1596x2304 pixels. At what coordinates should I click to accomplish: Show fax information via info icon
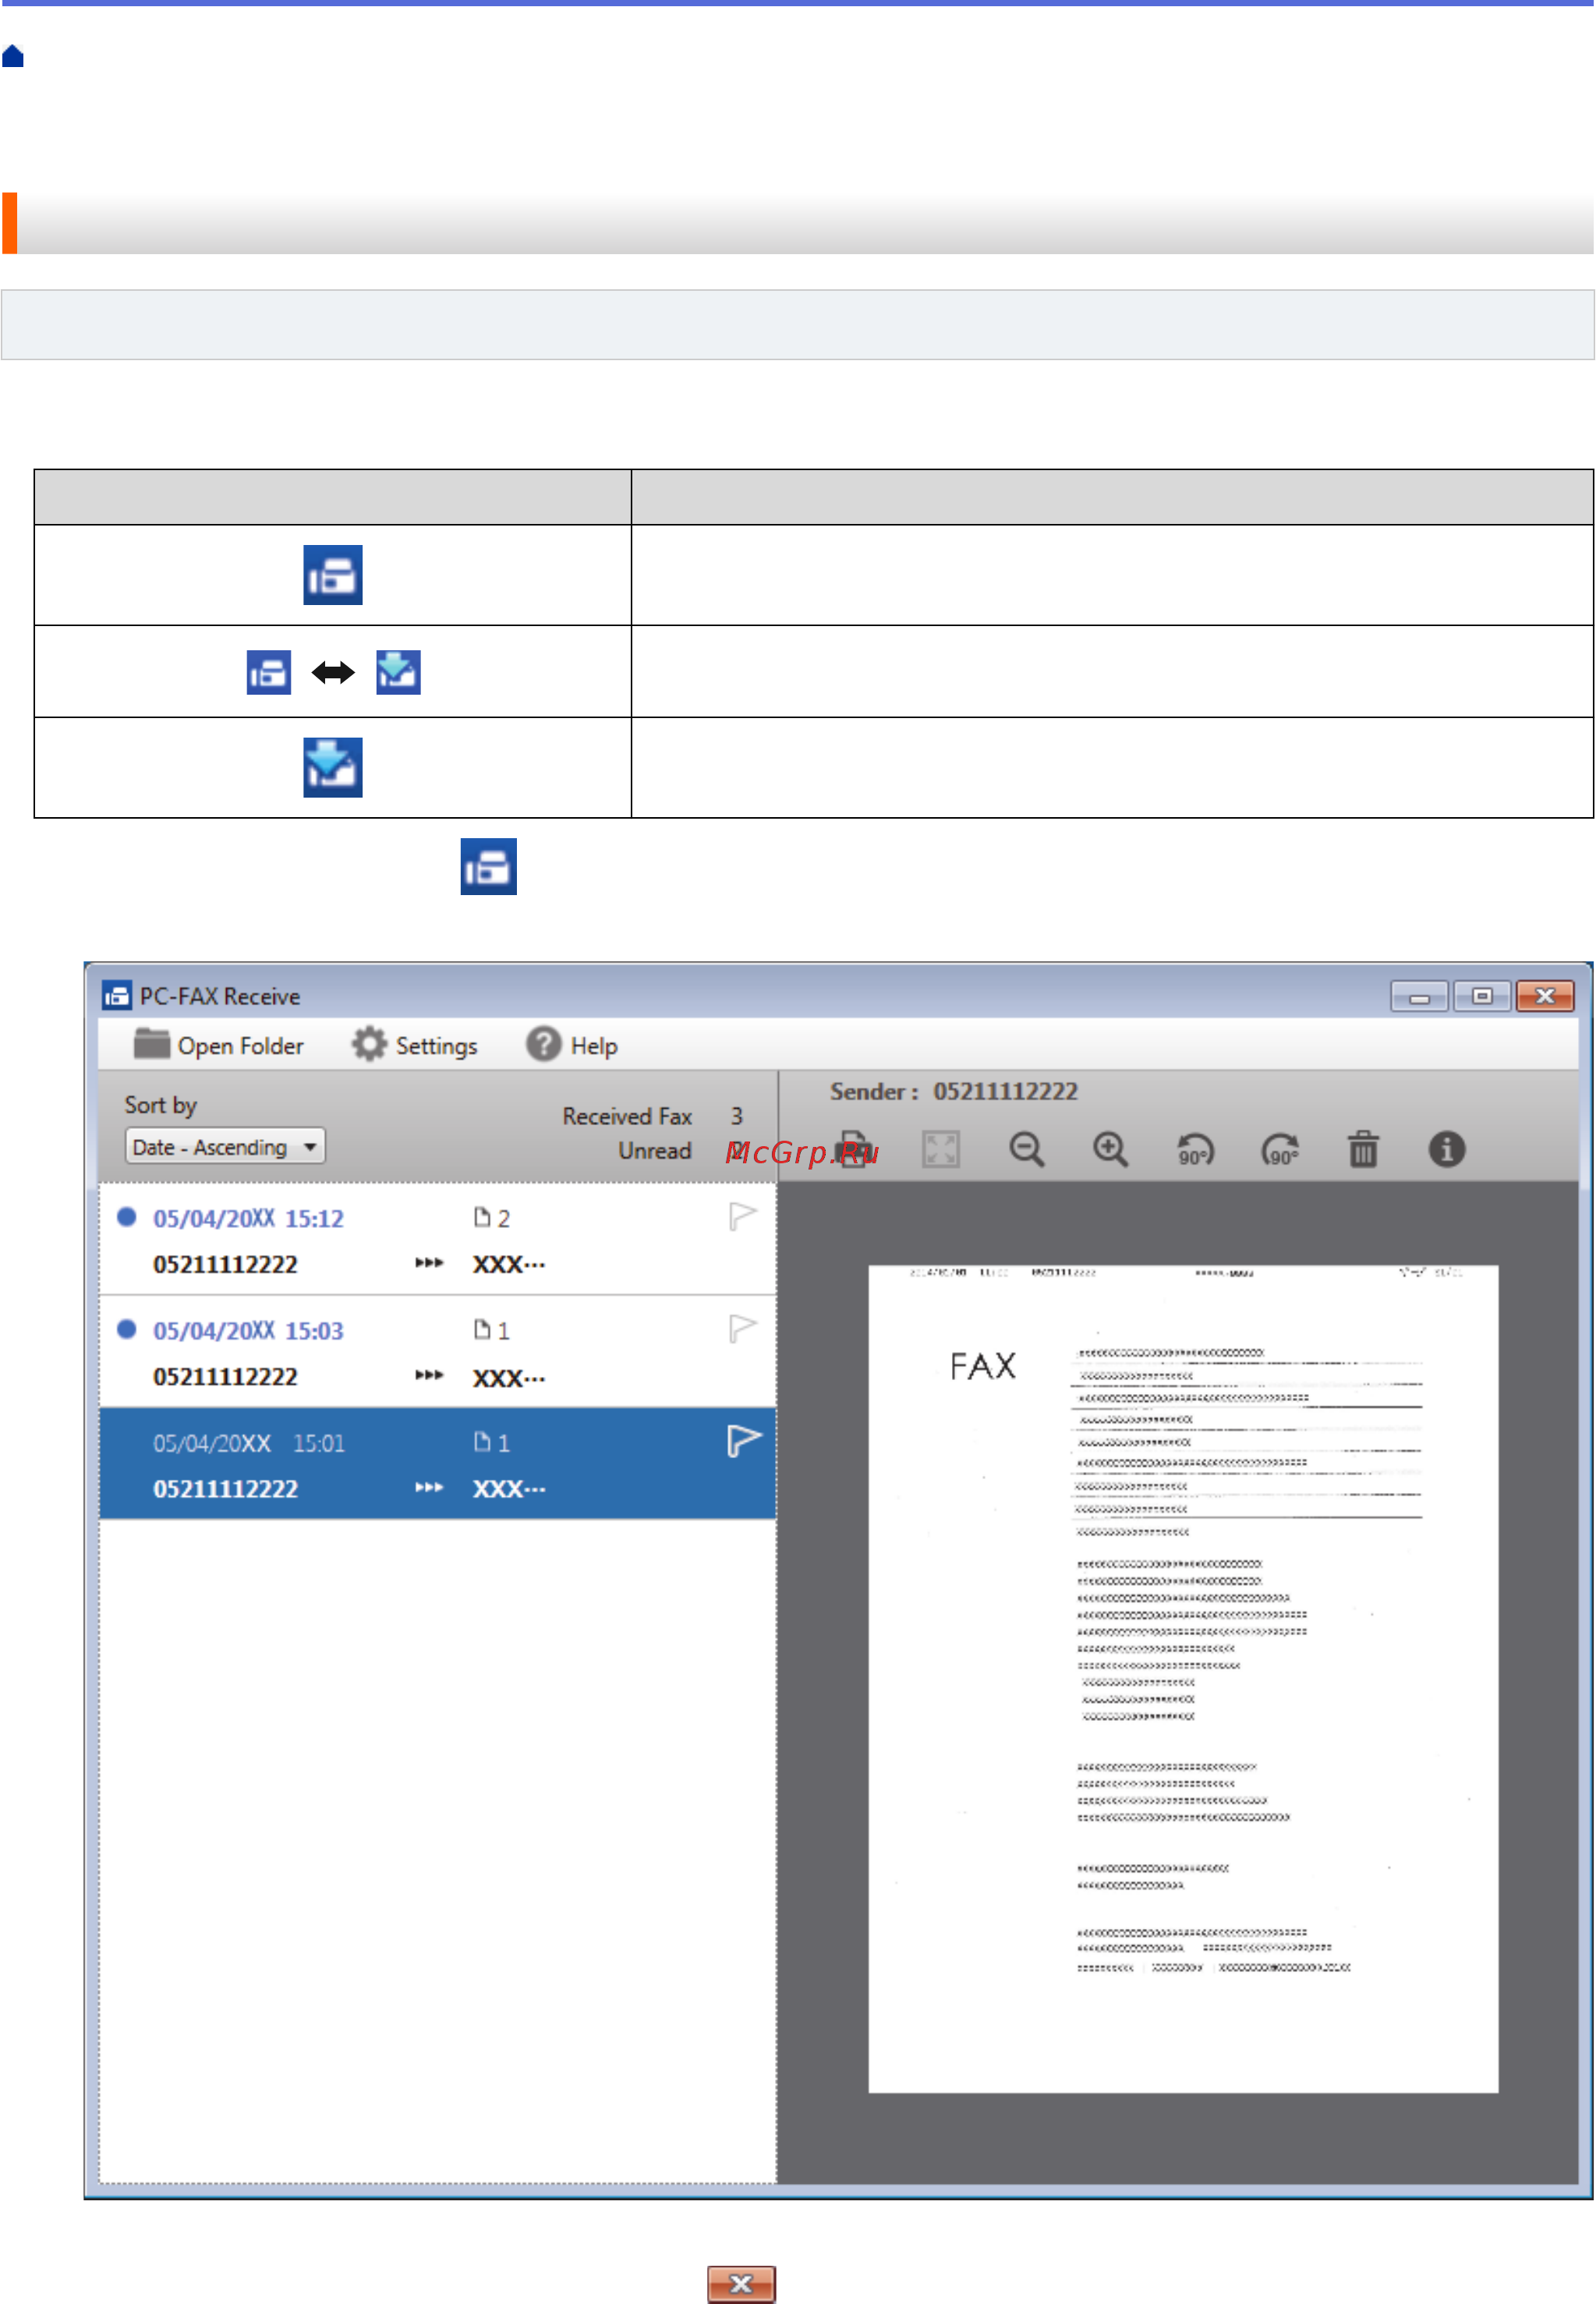click(x=1446, y=1150)
